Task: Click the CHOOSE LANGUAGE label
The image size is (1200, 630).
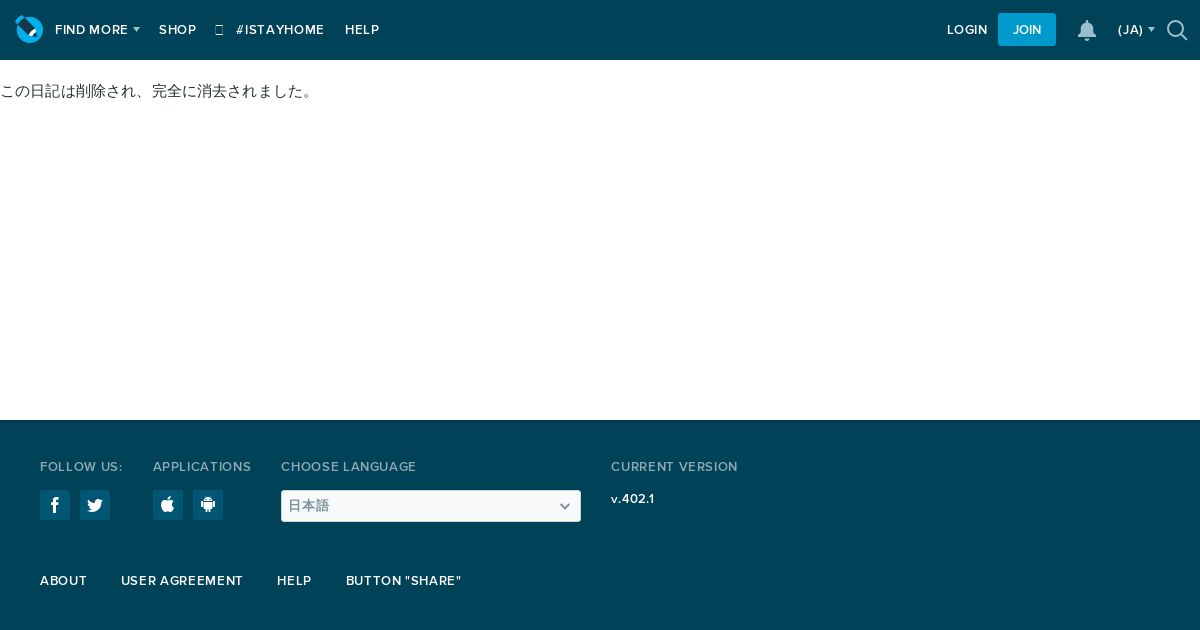Action: click(348, 467)
